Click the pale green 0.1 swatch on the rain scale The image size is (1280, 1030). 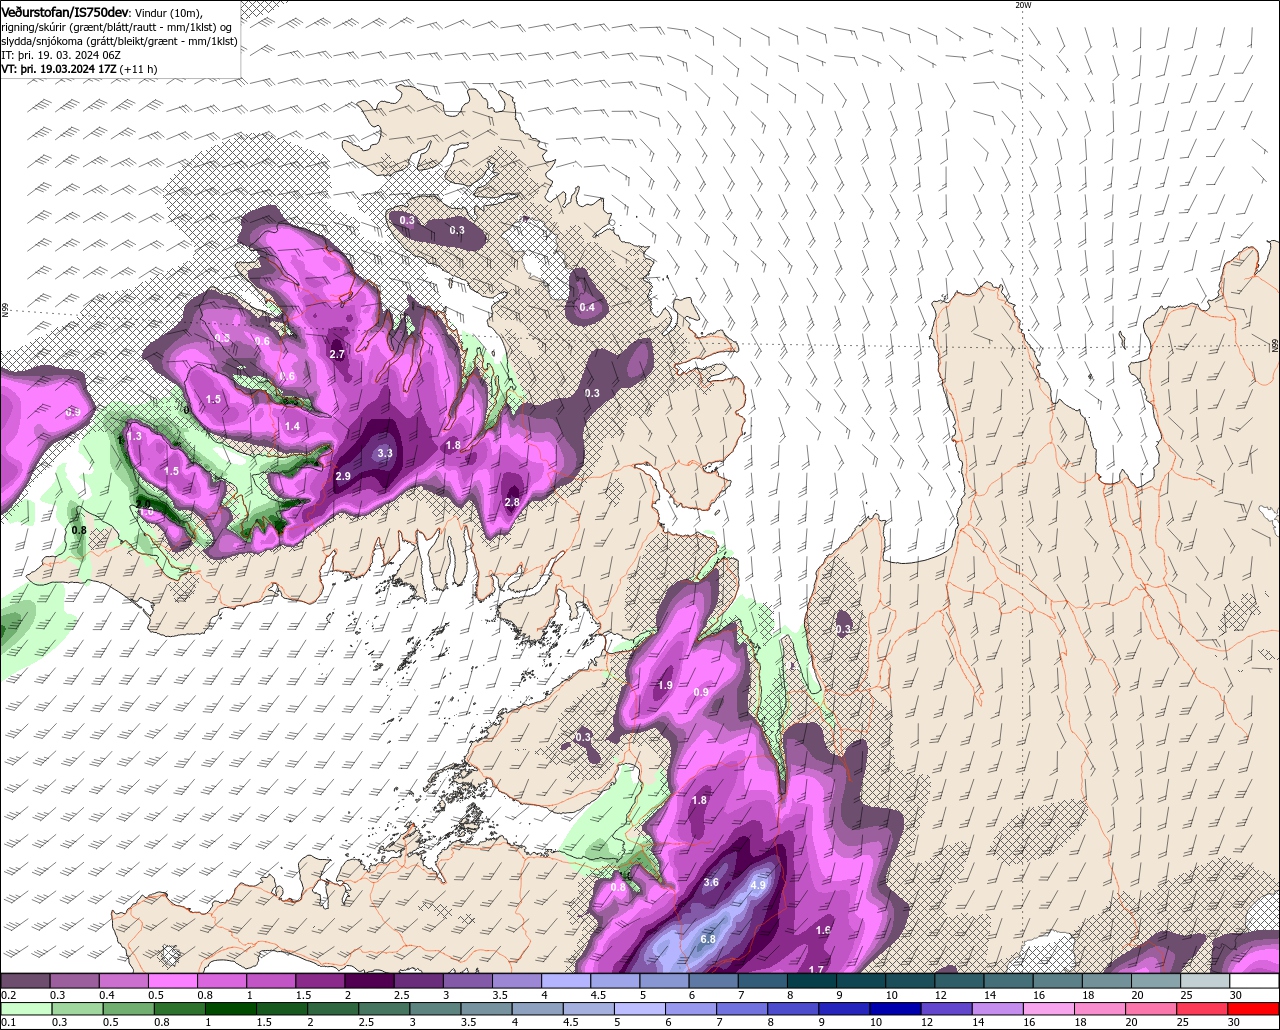pyautogui.click(x=26, y=1008)
